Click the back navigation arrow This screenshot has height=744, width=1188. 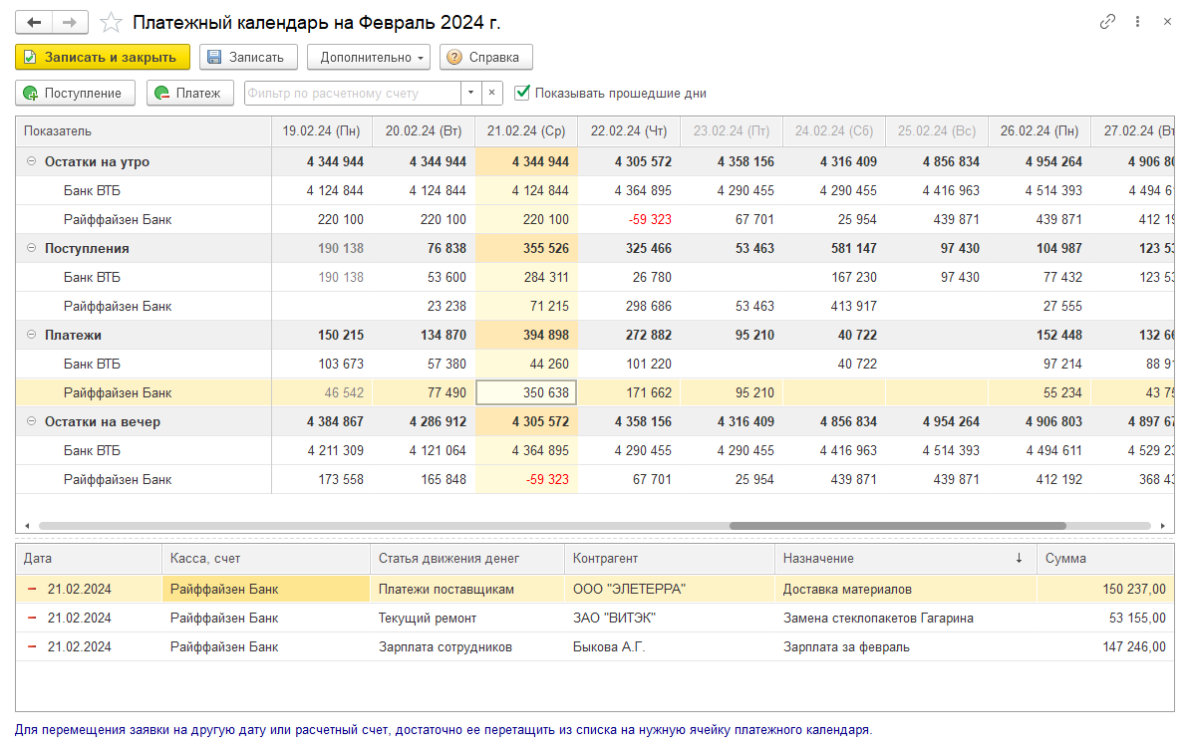point(34,22)
